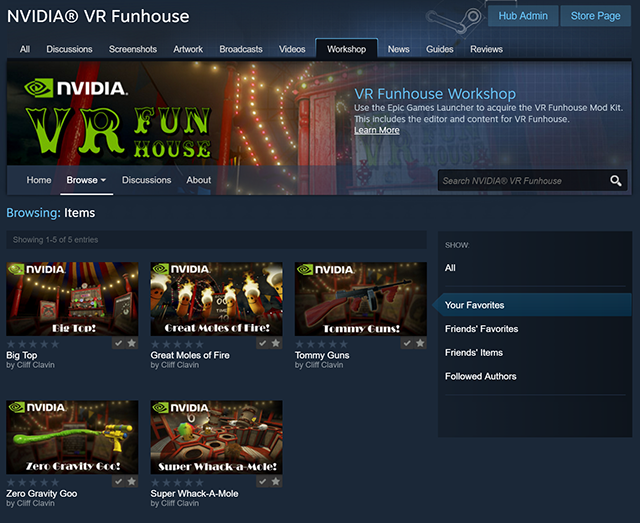
Task: Click the Zero Gravity Goo title
Action: (x=42, y=494)
